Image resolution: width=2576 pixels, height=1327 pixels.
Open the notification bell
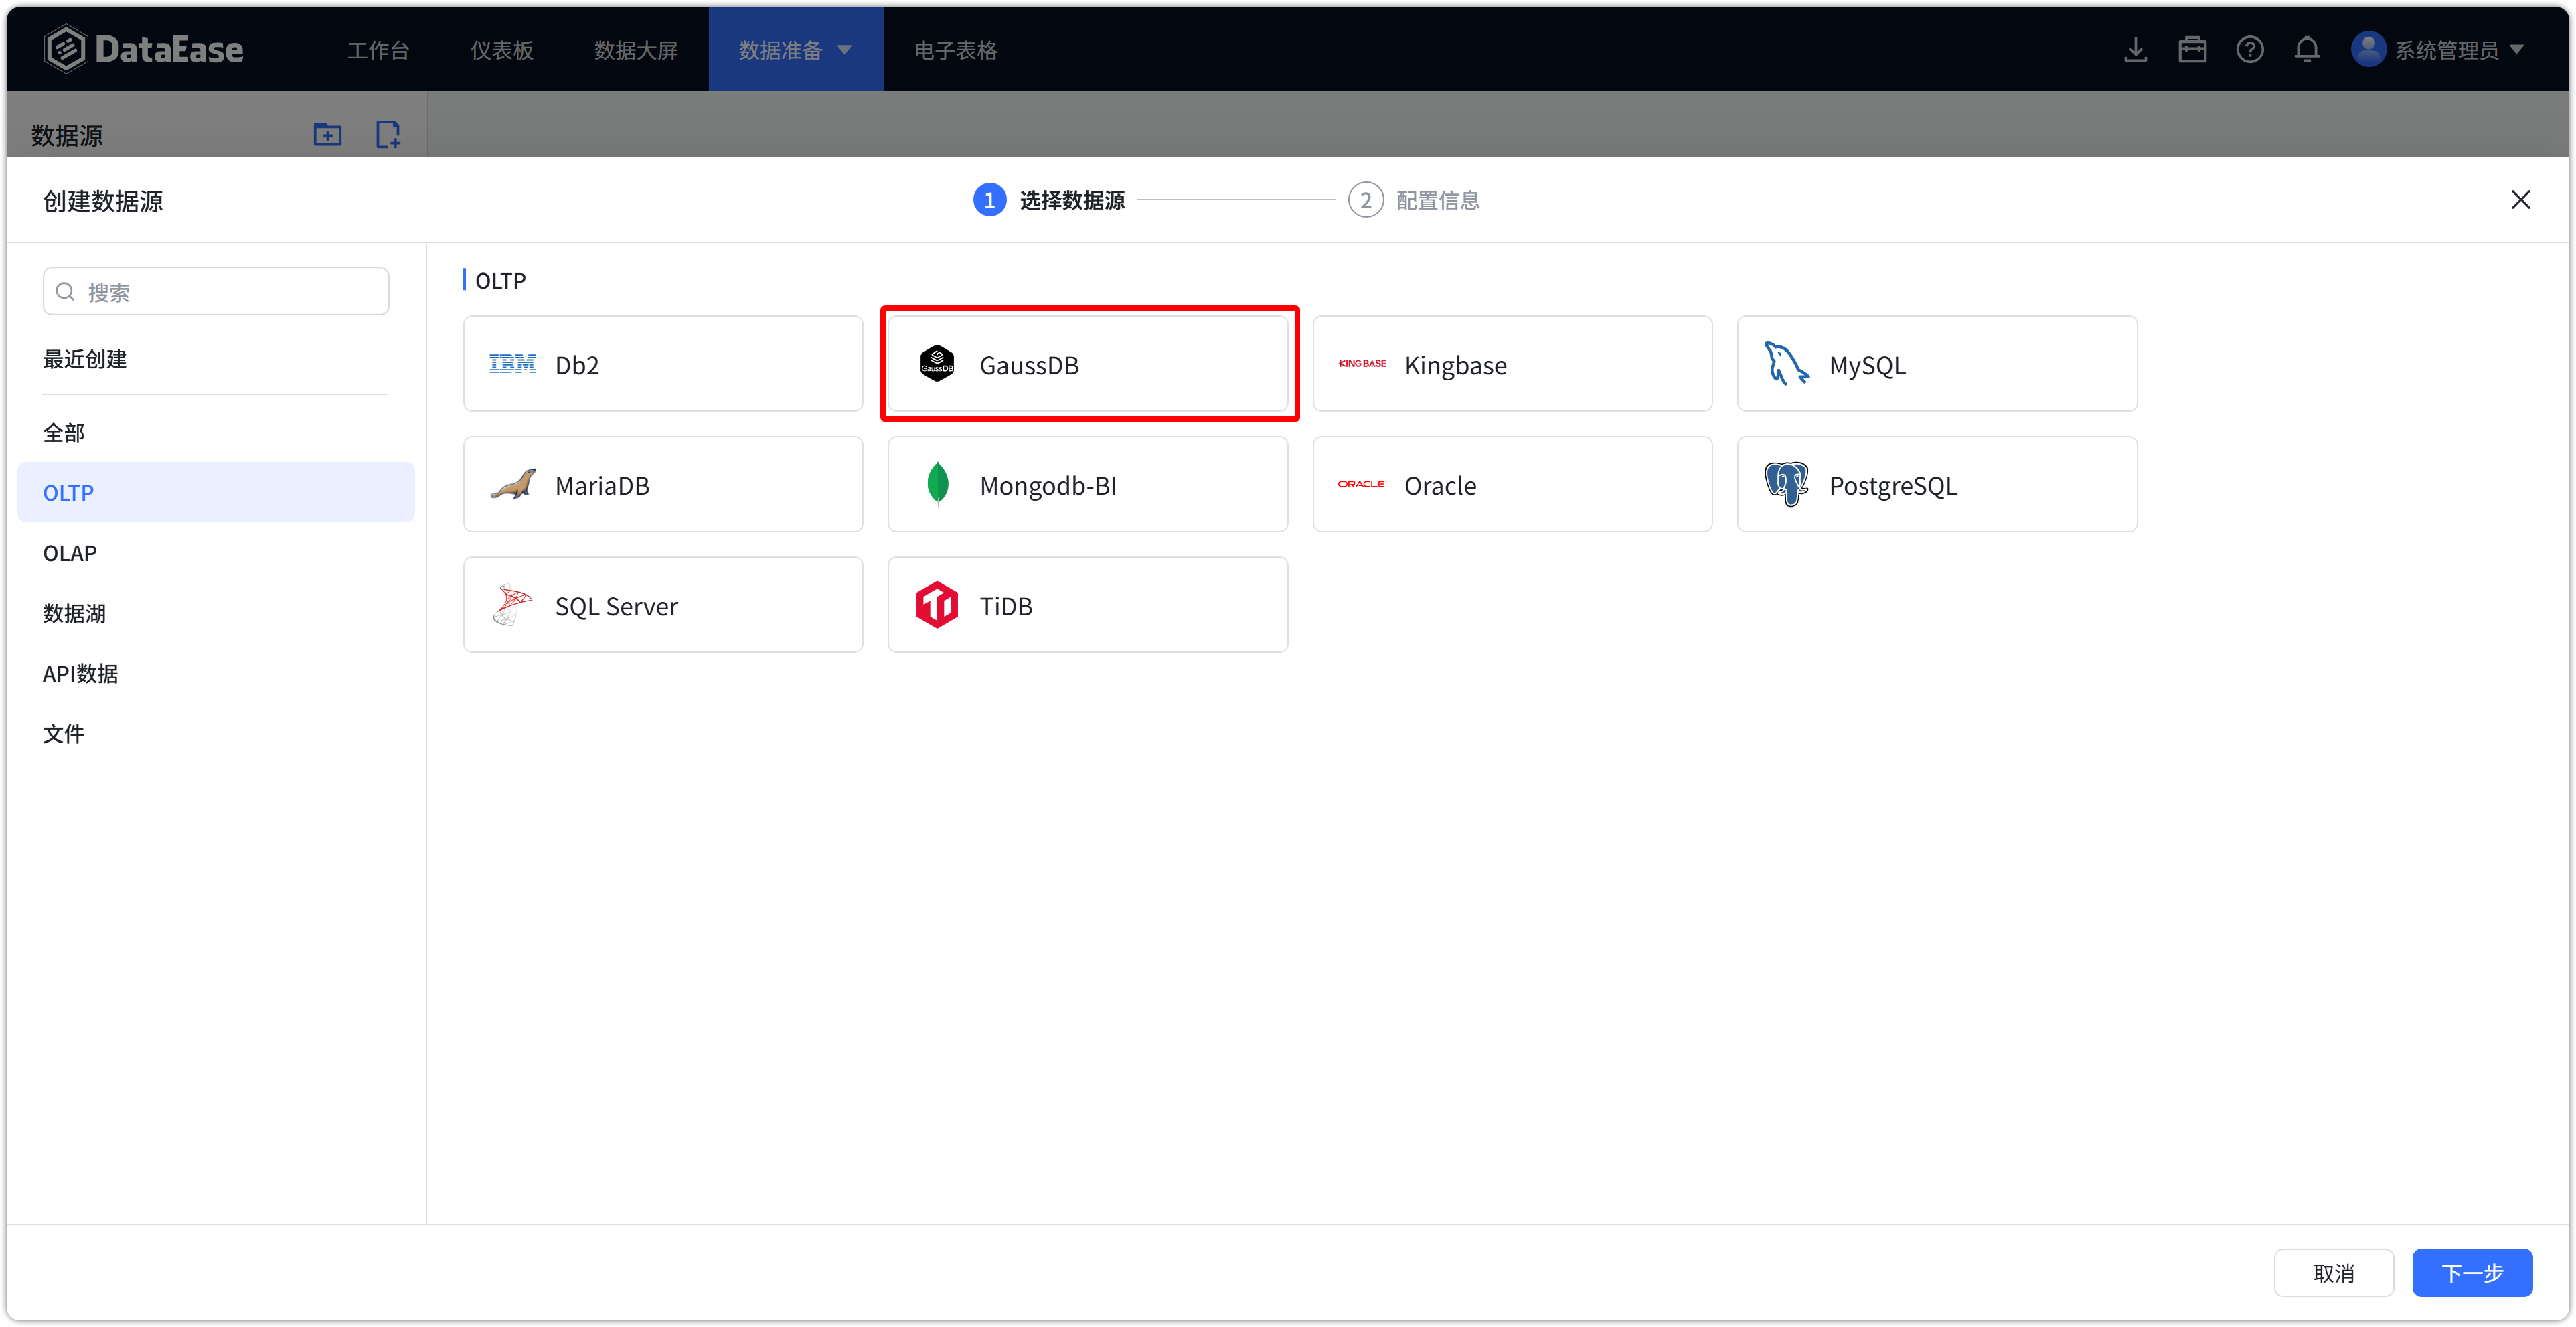tap(2306, 49)
